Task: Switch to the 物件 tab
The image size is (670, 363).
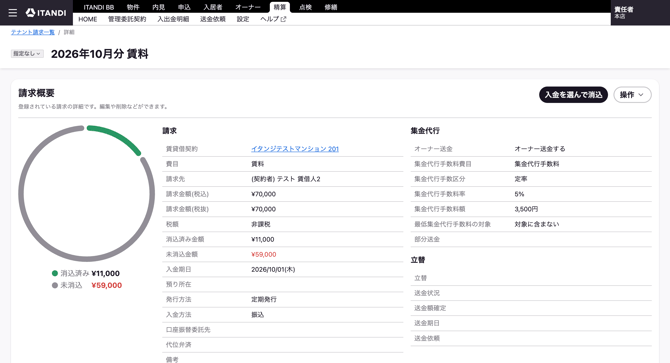Action: (133, 7)
